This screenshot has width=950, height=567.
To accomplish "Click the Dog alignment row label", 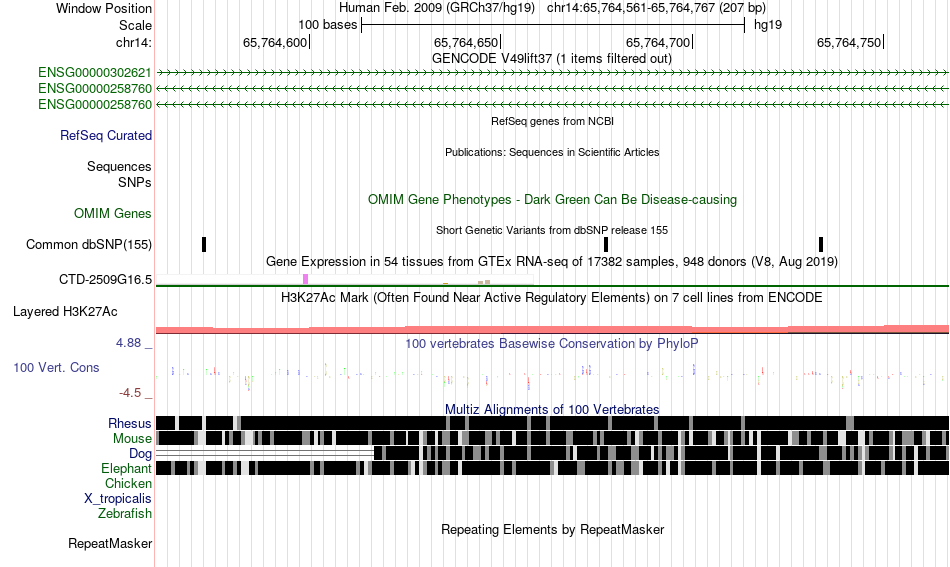I will (140, 454).
